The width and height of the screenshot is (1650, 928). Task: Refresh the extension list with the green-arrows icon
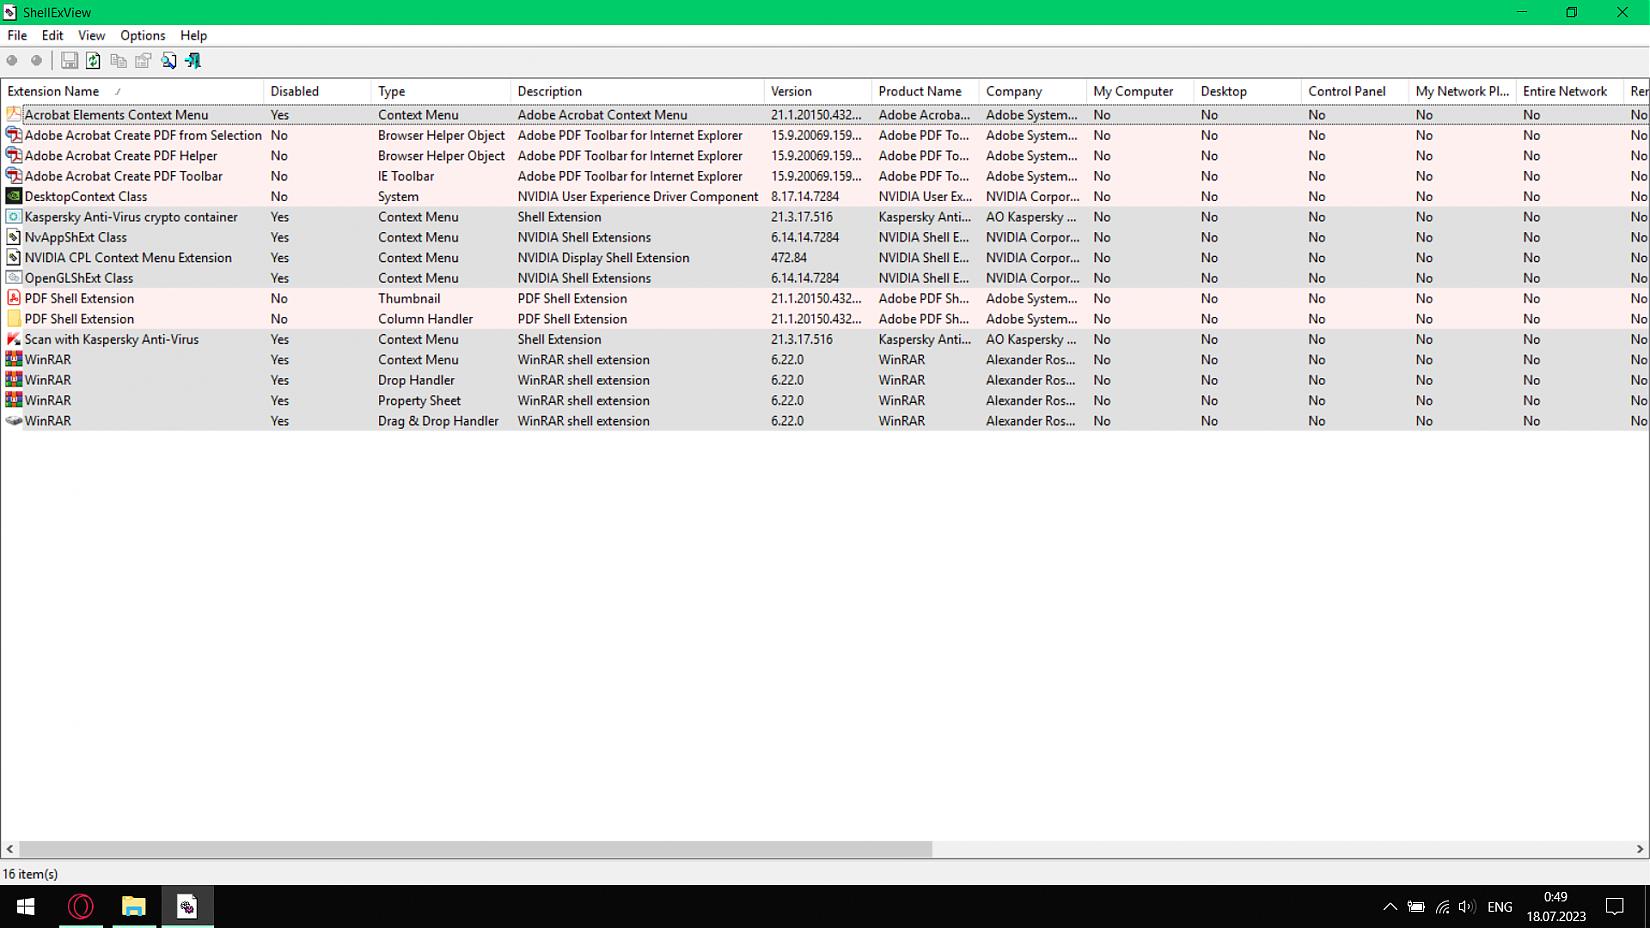click(x=93, y=61)
